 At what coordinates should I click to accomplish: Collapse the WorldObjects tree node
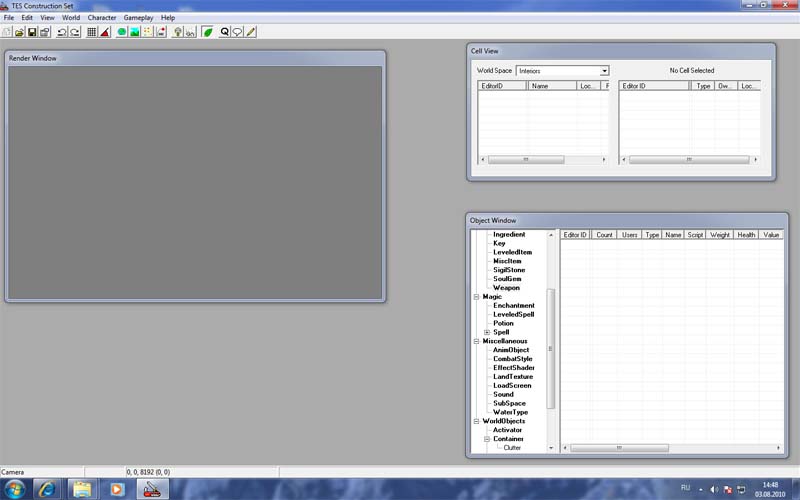click(x=476, y=421)
